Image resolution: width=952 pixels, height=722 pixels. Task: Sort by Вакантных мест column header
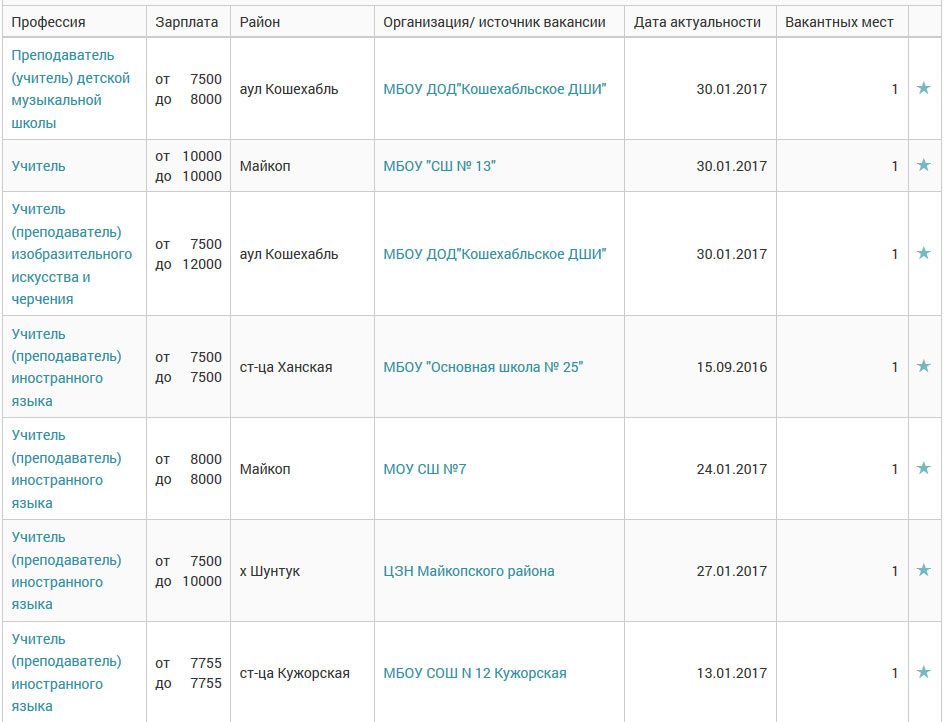coord(839,22)
